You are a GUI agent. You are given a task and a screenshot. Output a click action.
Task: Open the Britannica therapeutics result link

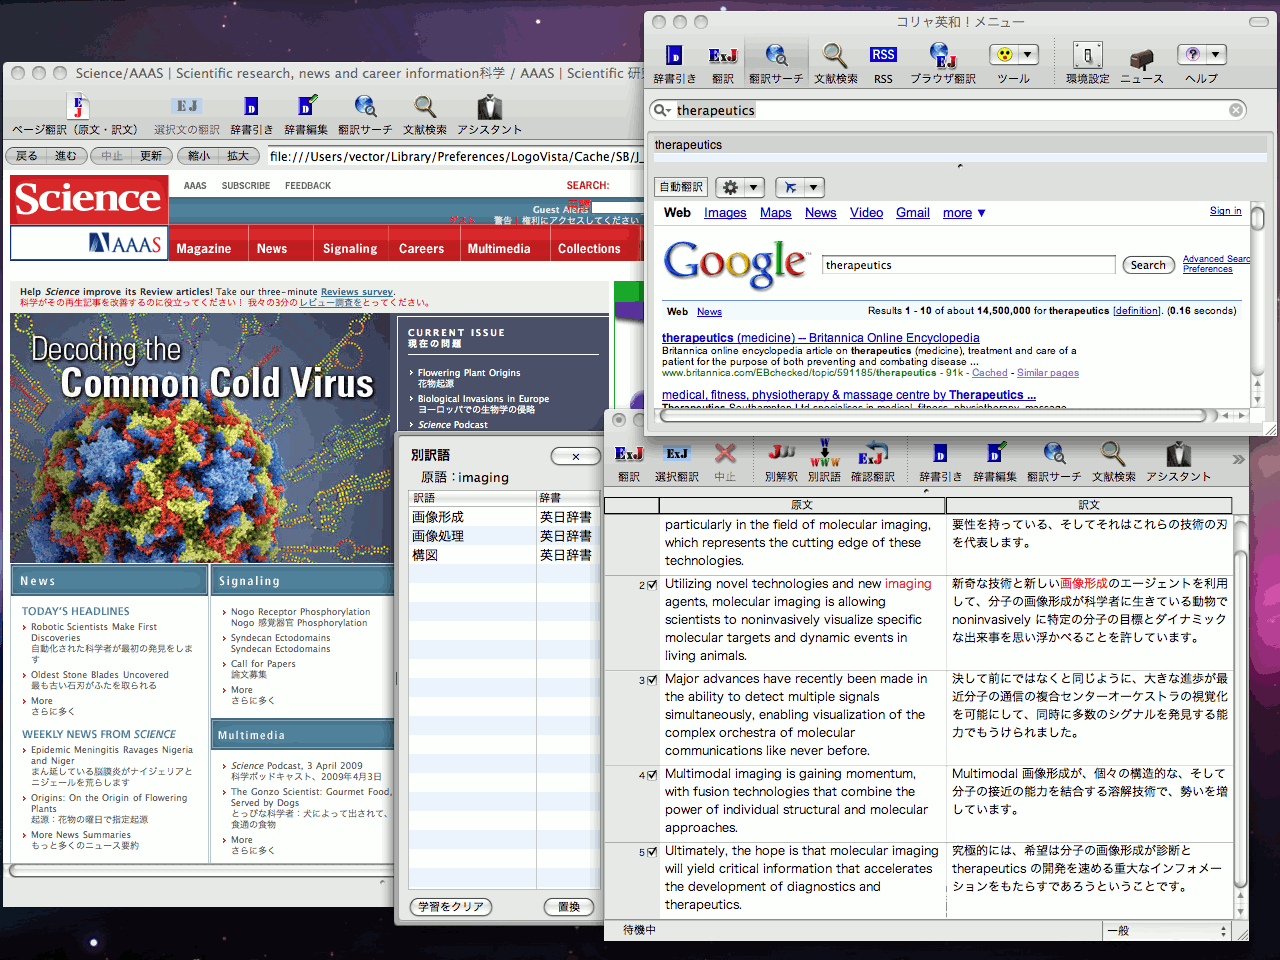[820, 338]
